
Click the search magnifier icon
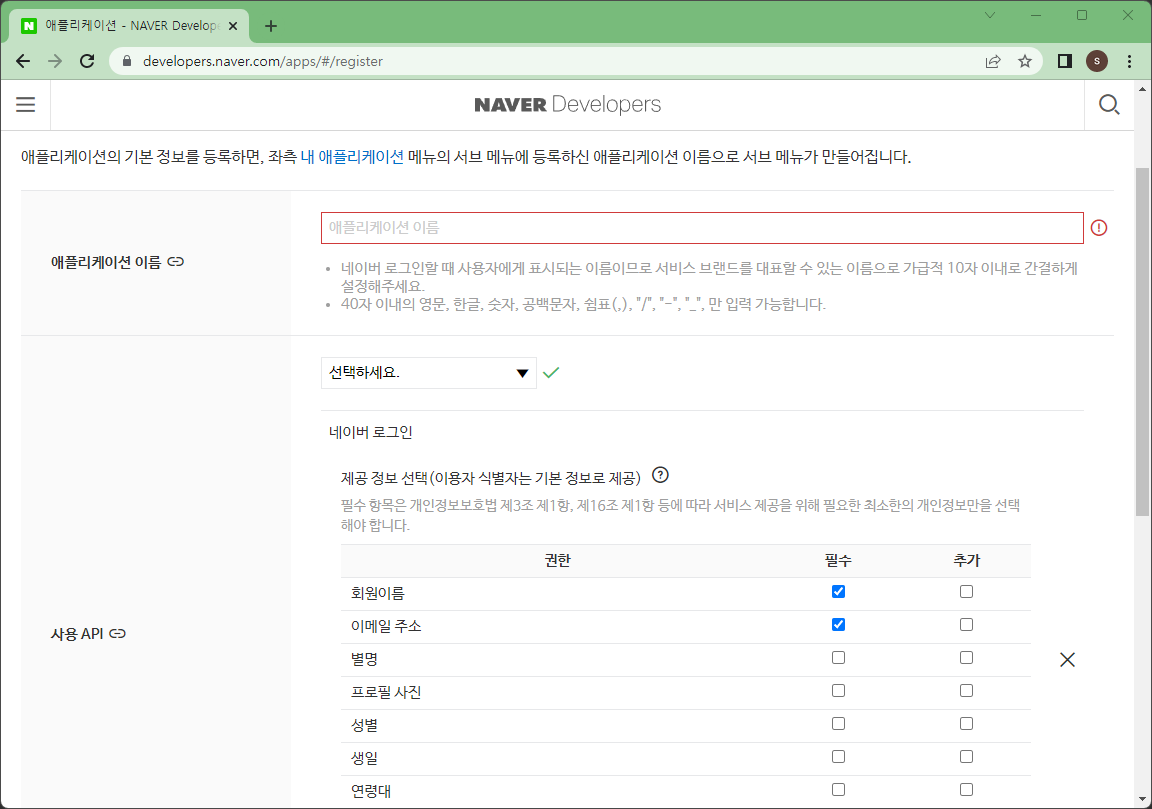pyautogui.click(x=1109, y=105)
